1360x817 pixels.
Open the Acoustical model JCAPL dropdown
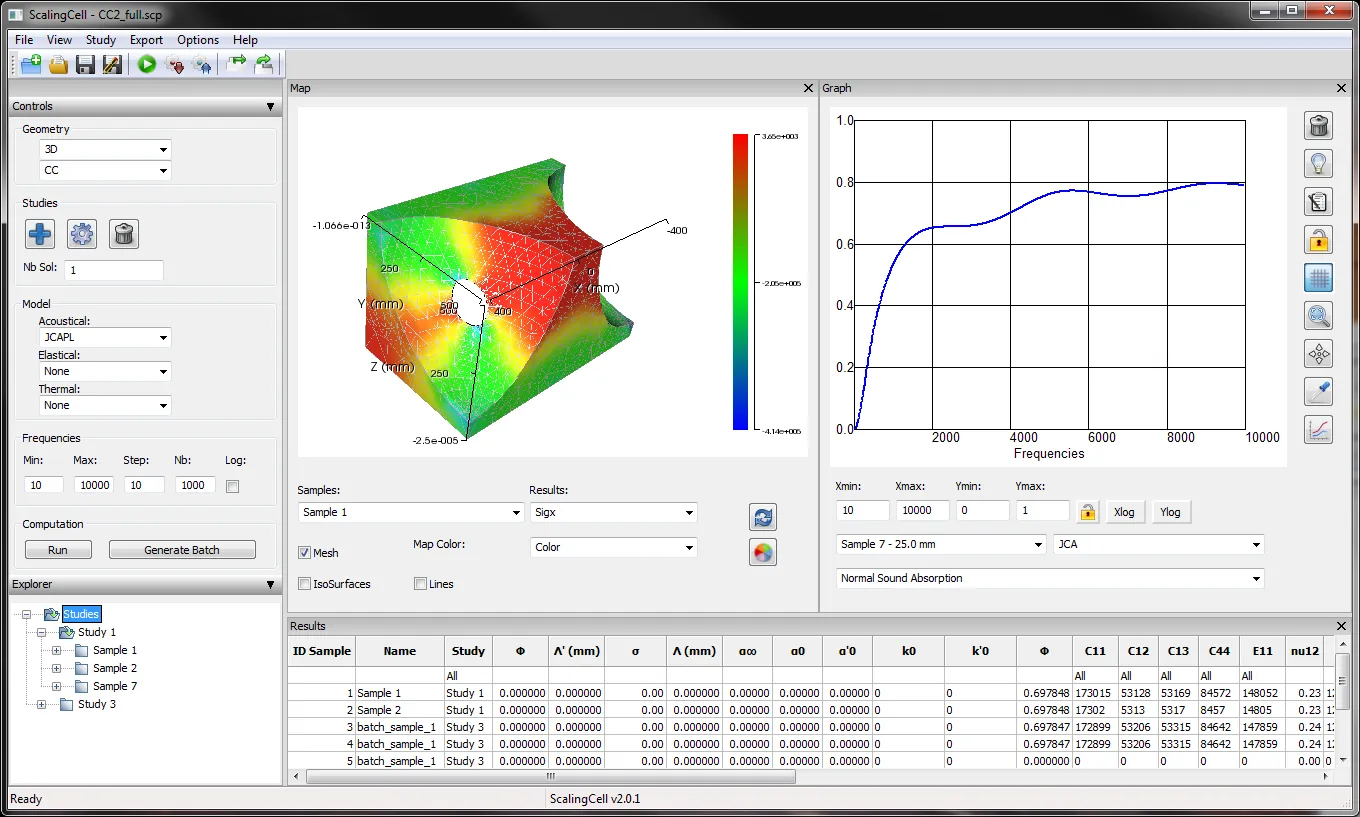pos(105,338)
